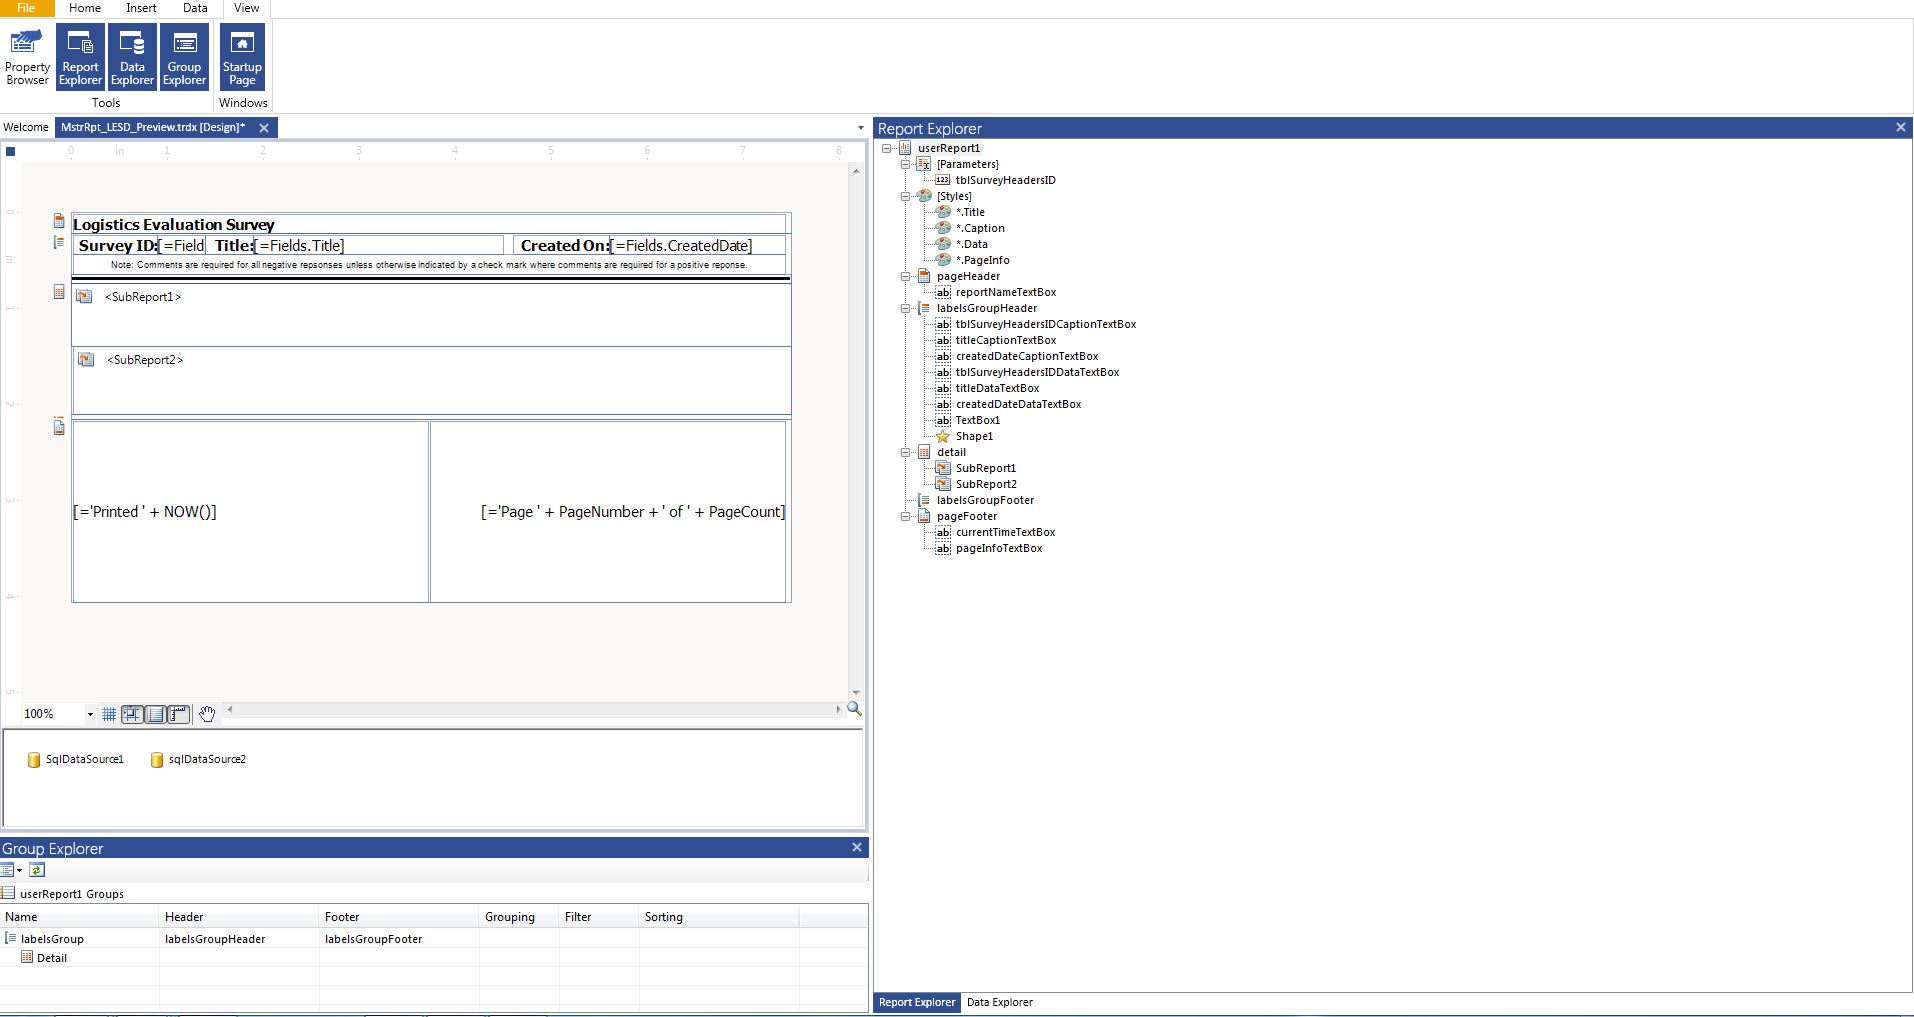Viewport: 1914px width, 1017px height.
Task: Toggle the Group Explorer ribbon button
Action: coord(184,57)
